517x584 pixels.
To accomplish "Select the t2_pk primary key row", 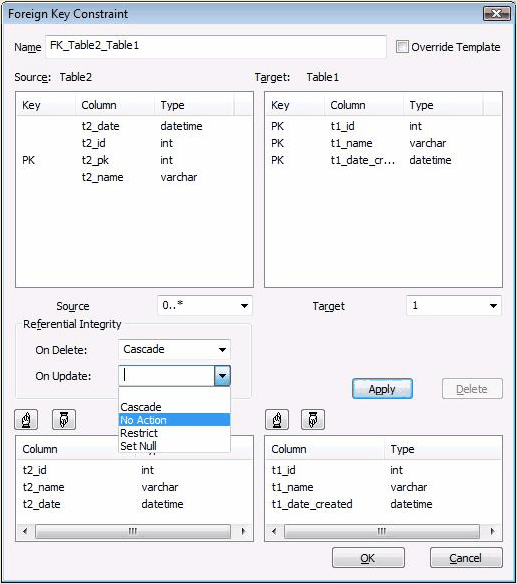I will (134, 160).
